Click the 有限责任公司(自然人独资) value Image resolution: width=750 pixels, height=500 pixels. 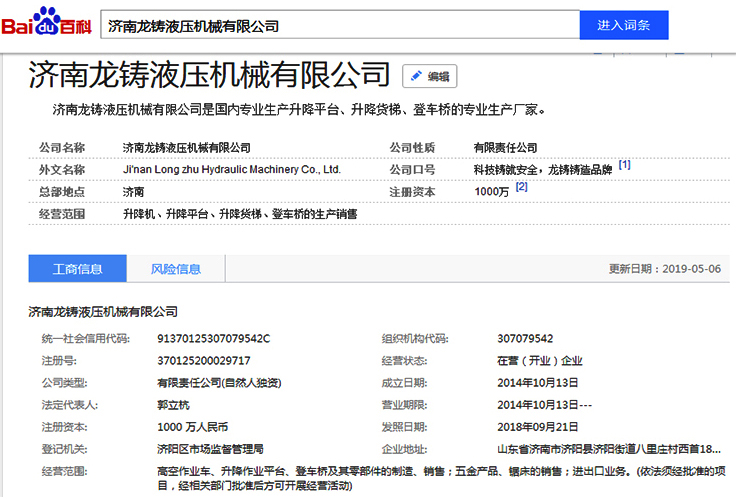point(219,383)
